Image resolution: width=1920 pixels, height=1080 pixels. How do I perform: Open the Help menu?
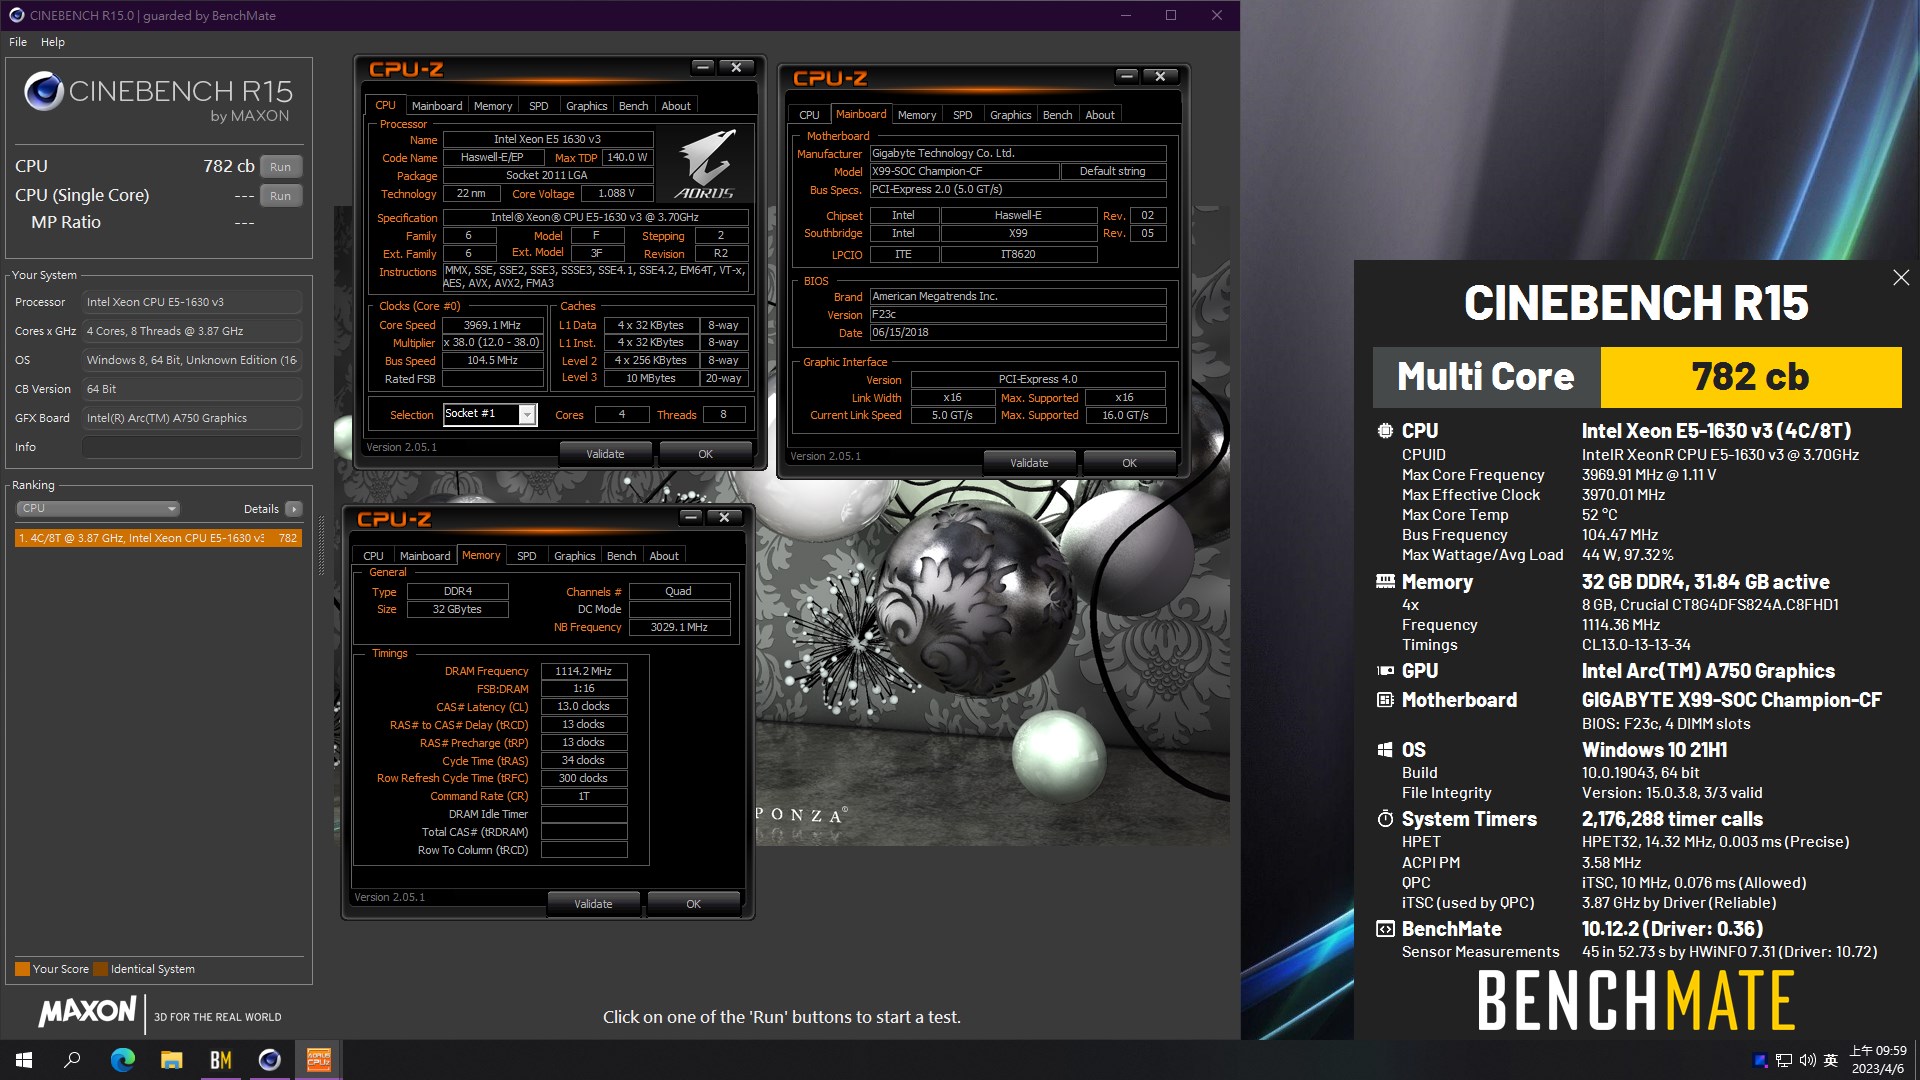53,42
